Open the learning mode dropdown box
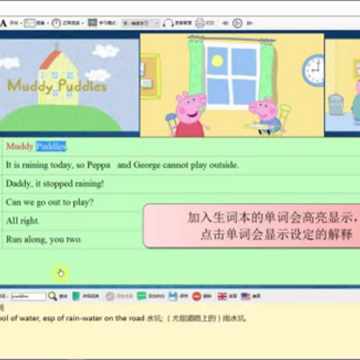Screen dimensions: 360x360 click(140, 23)
